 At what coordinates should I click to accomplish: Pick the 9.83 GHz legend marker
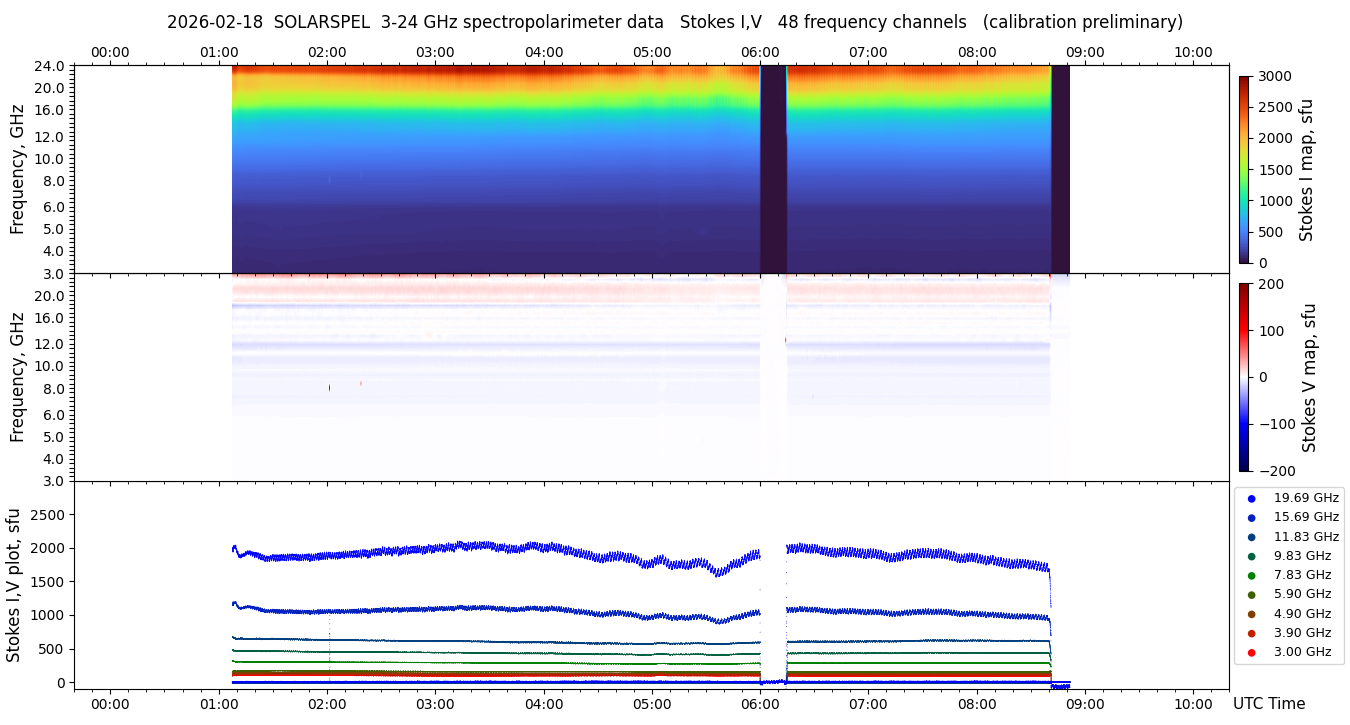[1251, 556]
